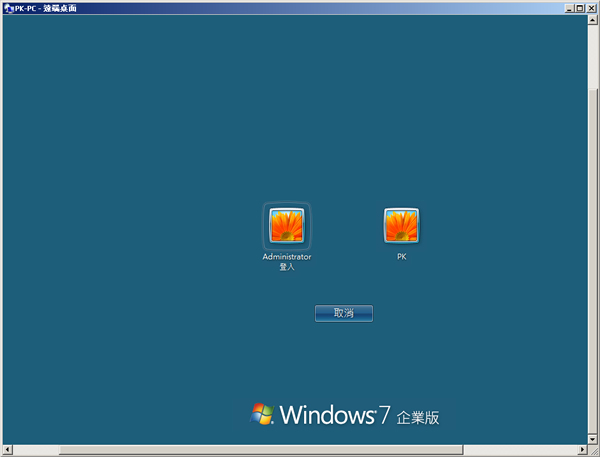Image resolution: width=600 pixels, height=457 pixels.
Task: Click the 登入 text under Administrator
Action: pyautogui.click(x=287, y=267)
